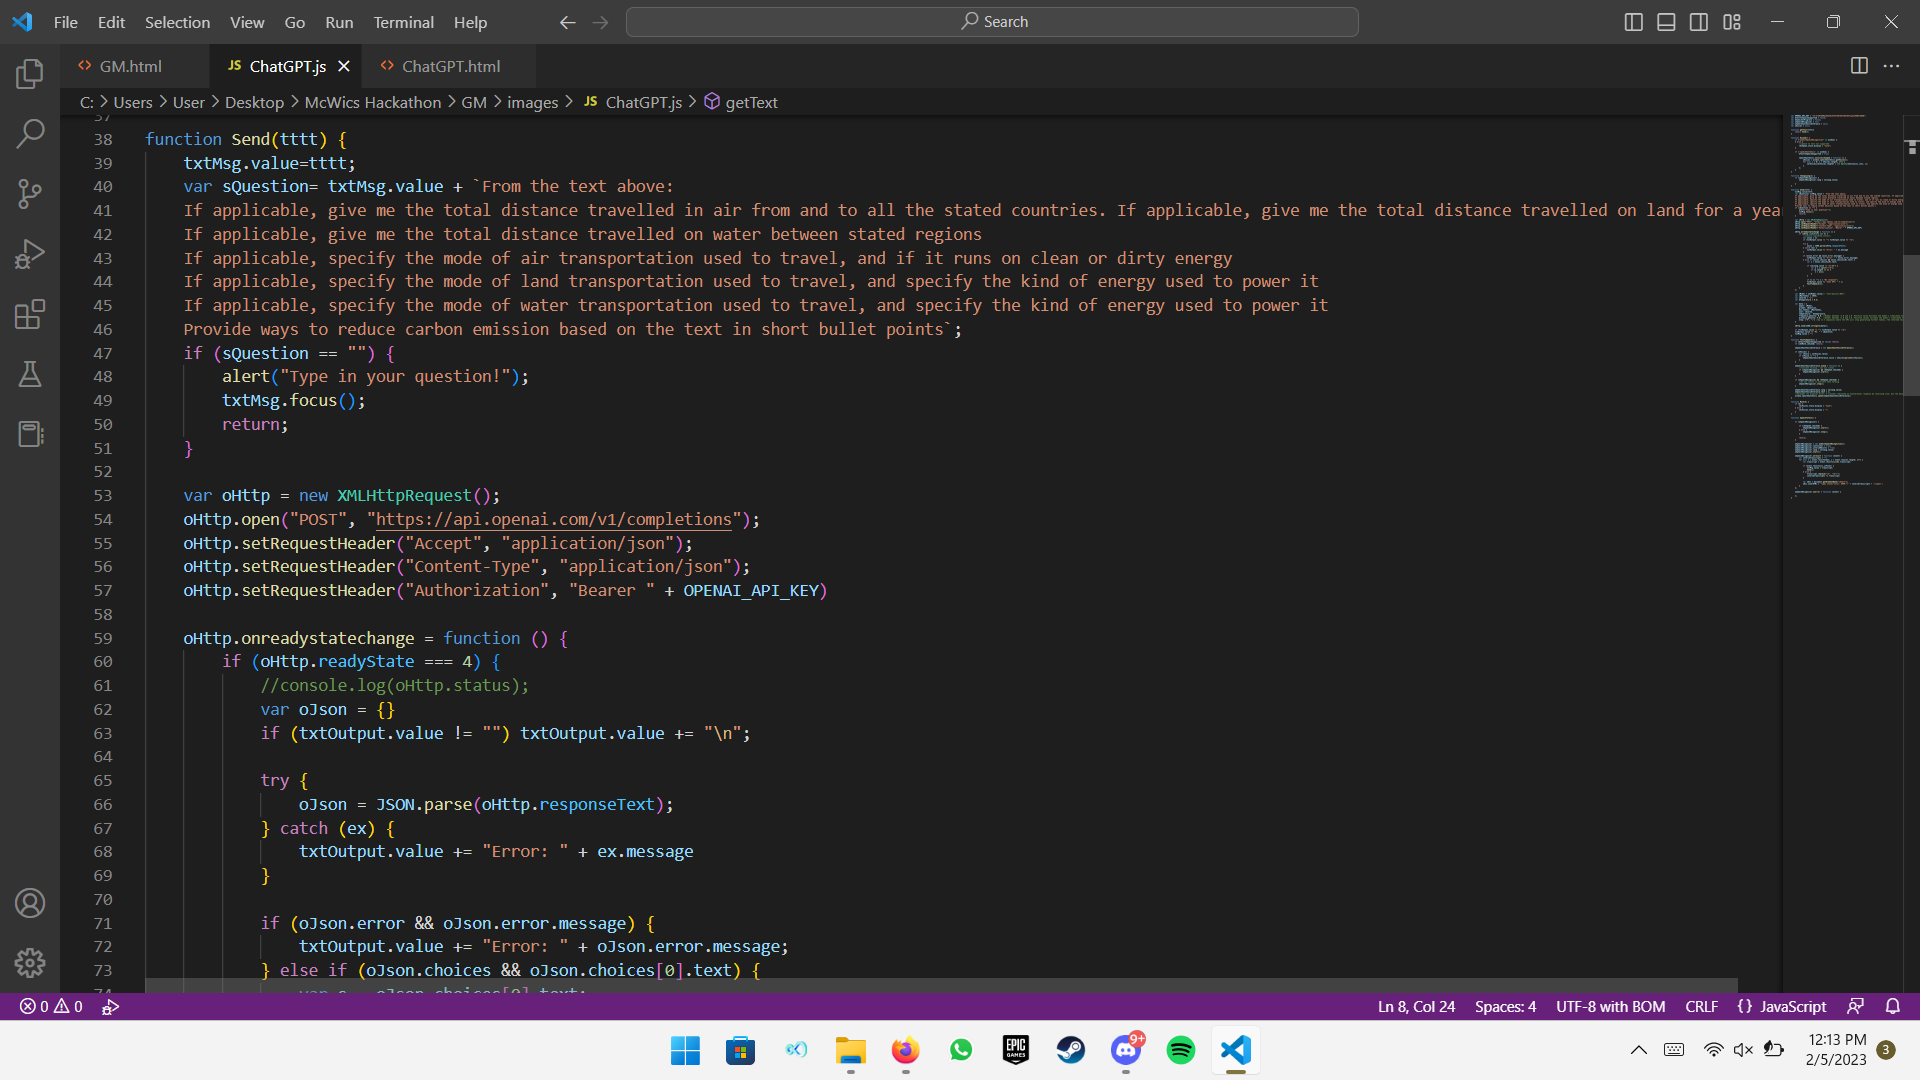Click the Accounts icon in activity bar
Viewport: 1920px width, 1080px height.
(x=30, y=903)
